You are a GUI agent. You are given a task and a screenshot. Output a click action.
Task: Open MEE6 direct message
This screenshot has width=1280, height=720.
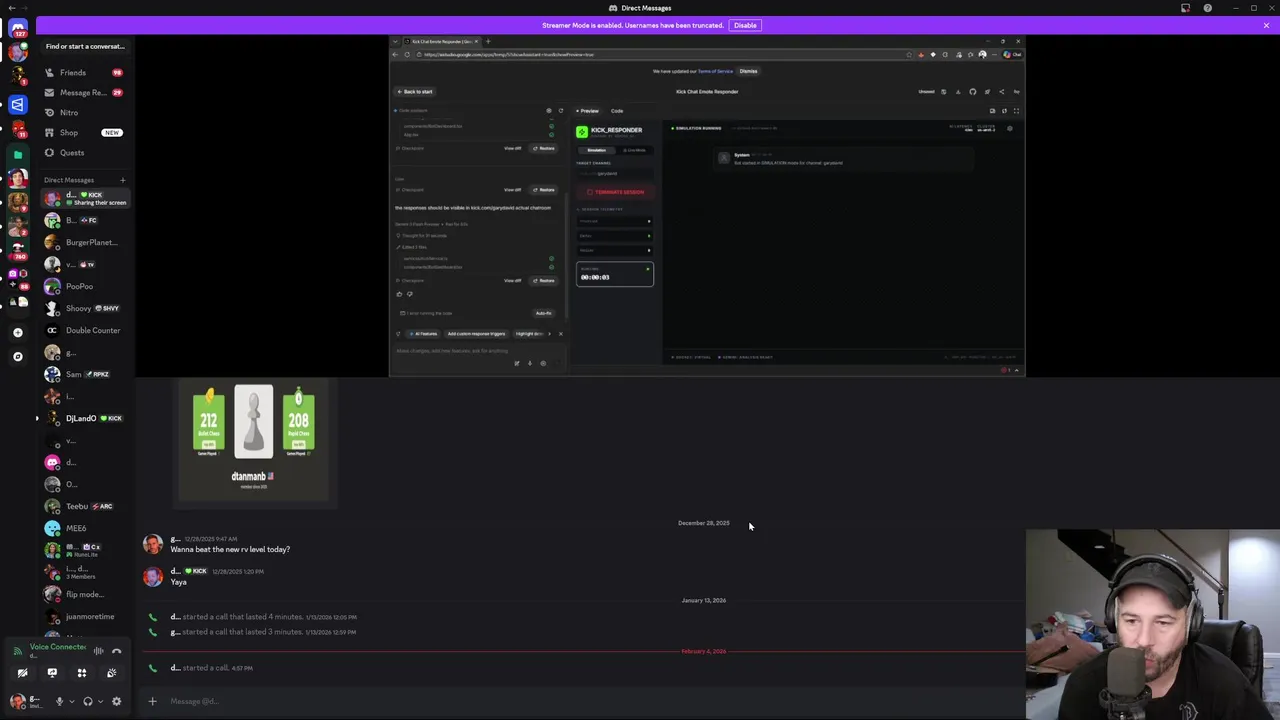84,528
